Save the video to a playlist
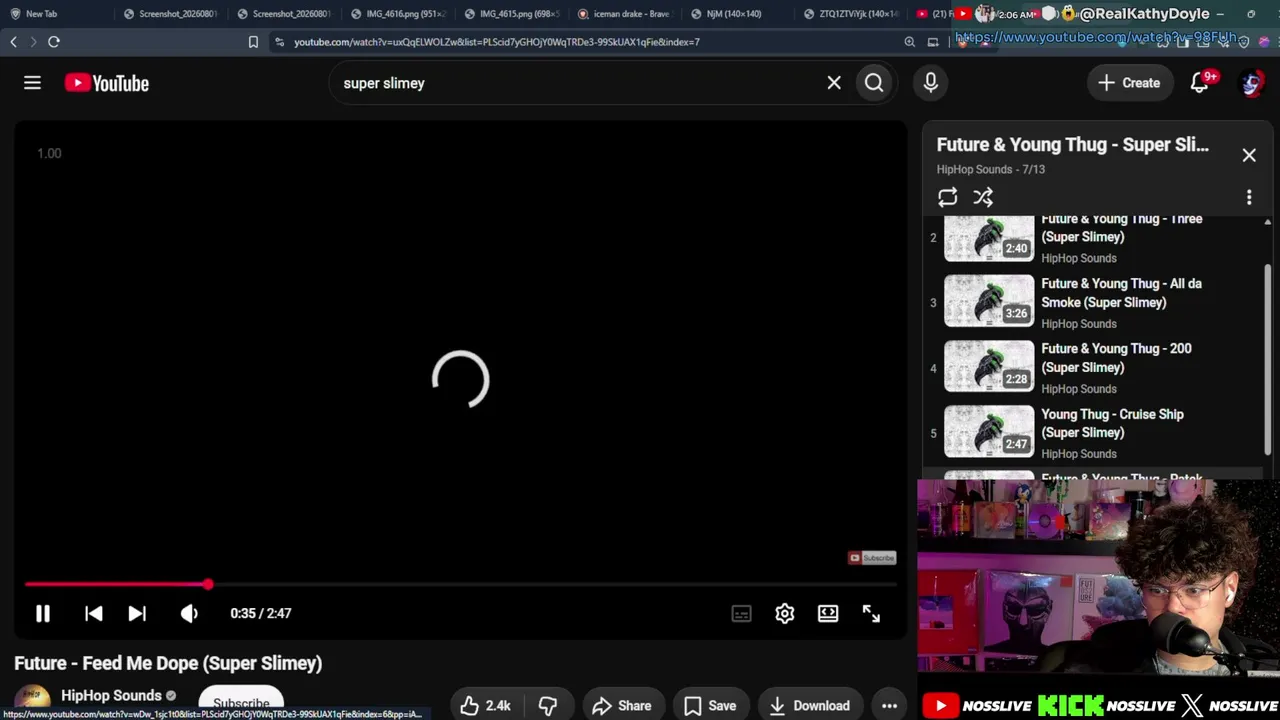 (710, 705)
